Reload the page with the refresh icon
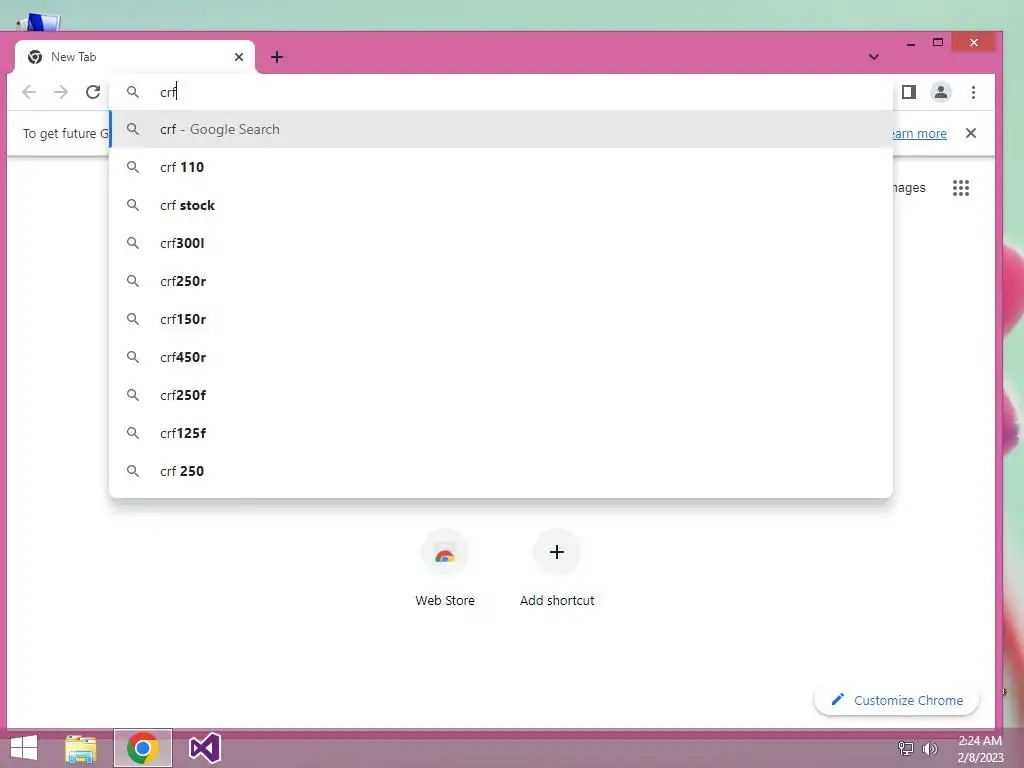This screenshot has width=1024, height=768. click(x=93, y=92)
